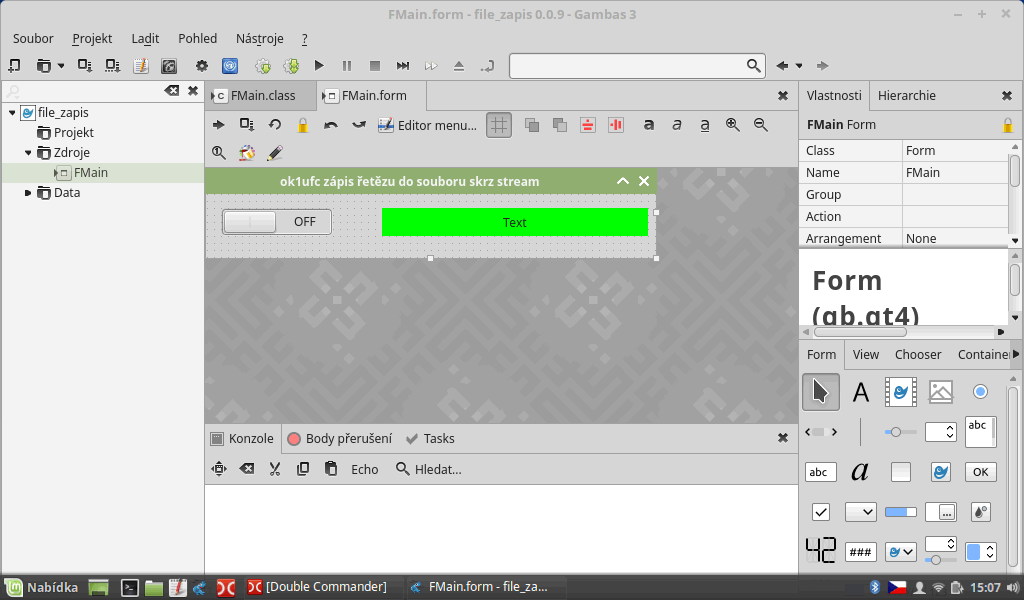Click the lock icon in the form toolbar
Viewport: 1024px width, 600px height.
[x=302, y=125]
